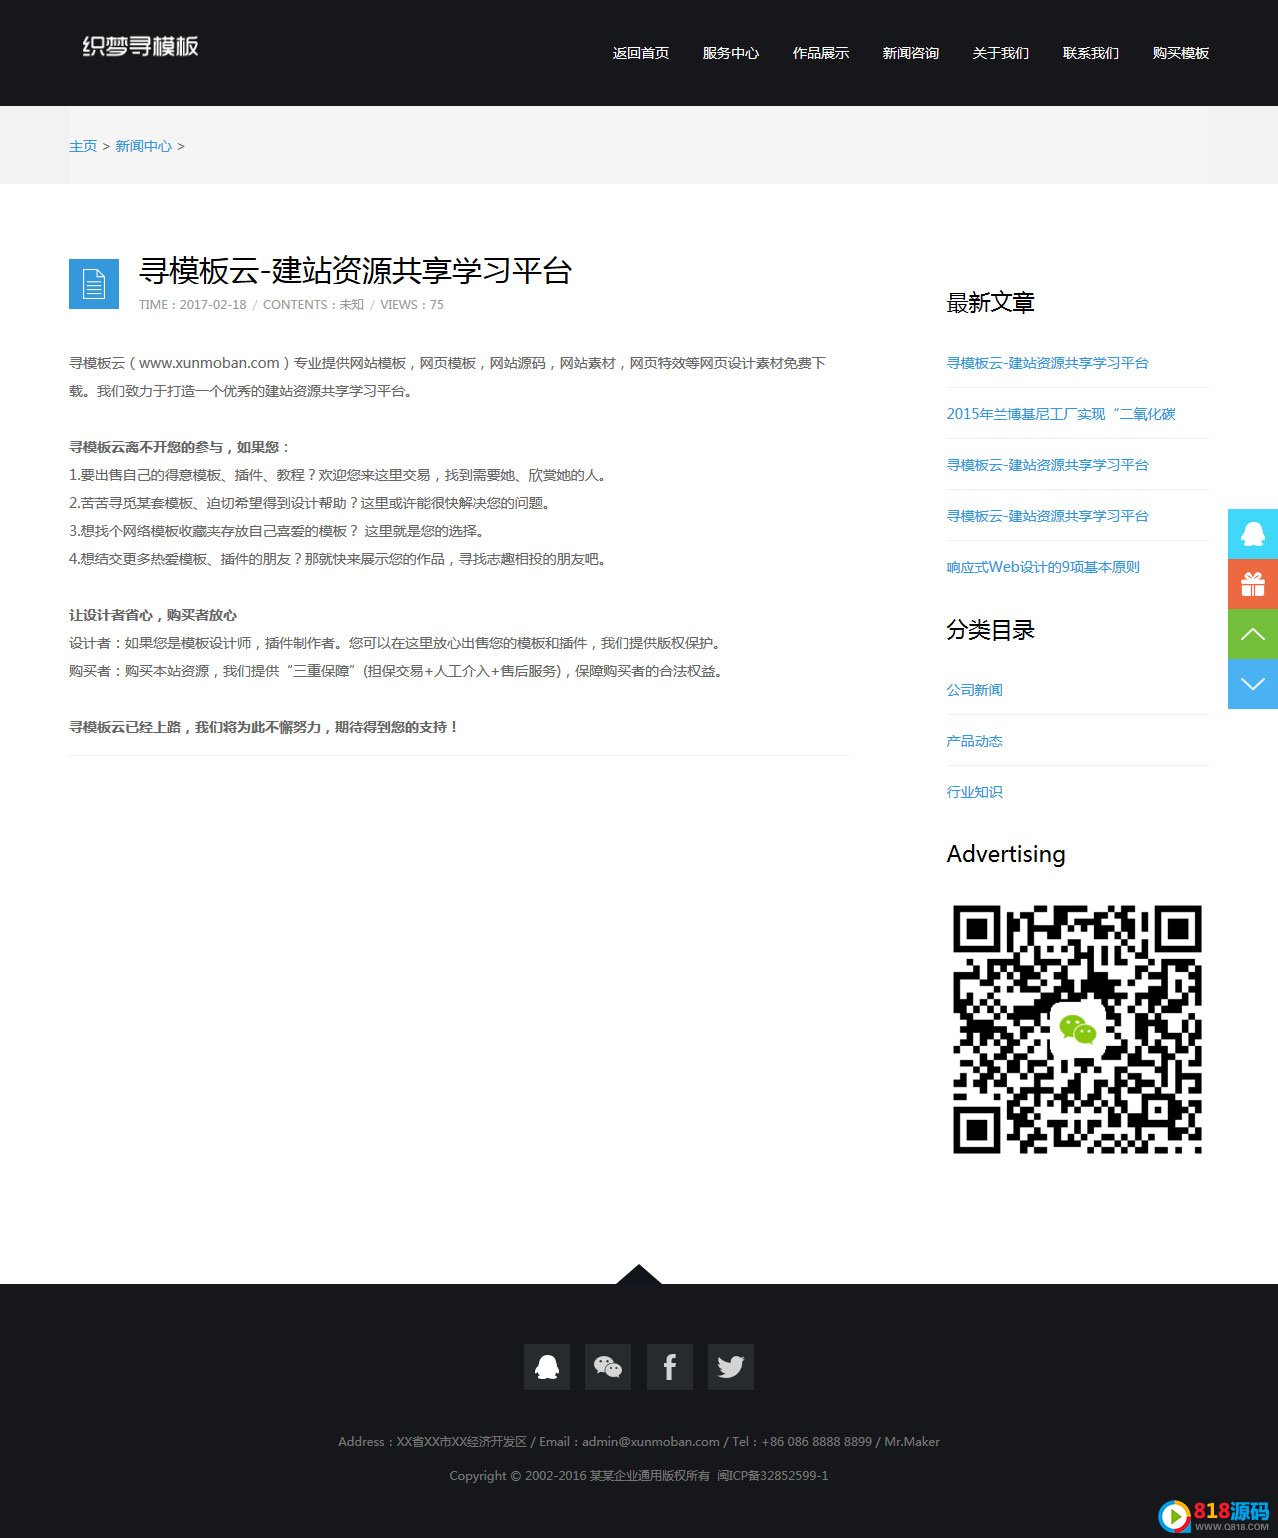Click the bold heading 让设计者省心，购买者放心
This screenshot has height=1538, width=1278.
point(153,615)
